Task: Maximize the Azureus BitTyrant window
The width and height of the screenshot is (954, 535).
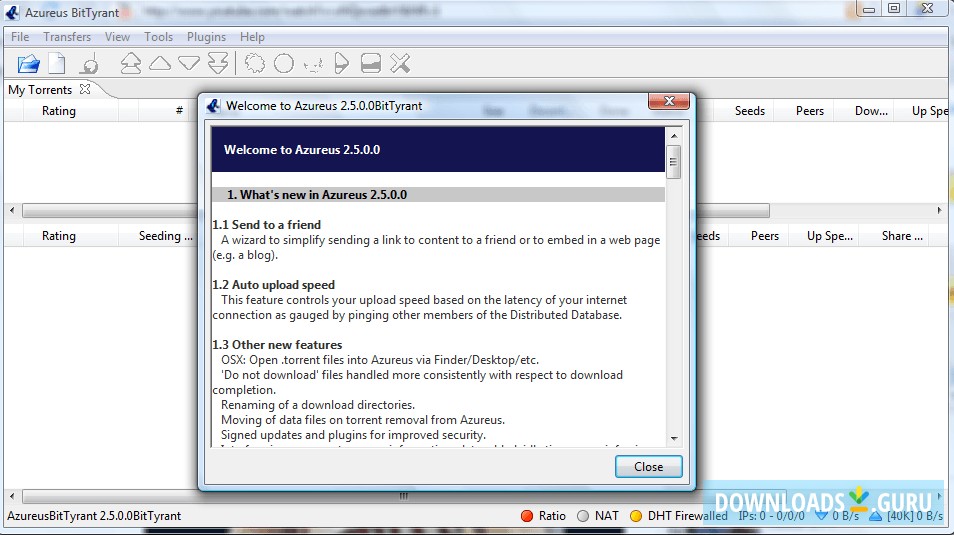Action: pyautogui.click(x=894, y=9)
